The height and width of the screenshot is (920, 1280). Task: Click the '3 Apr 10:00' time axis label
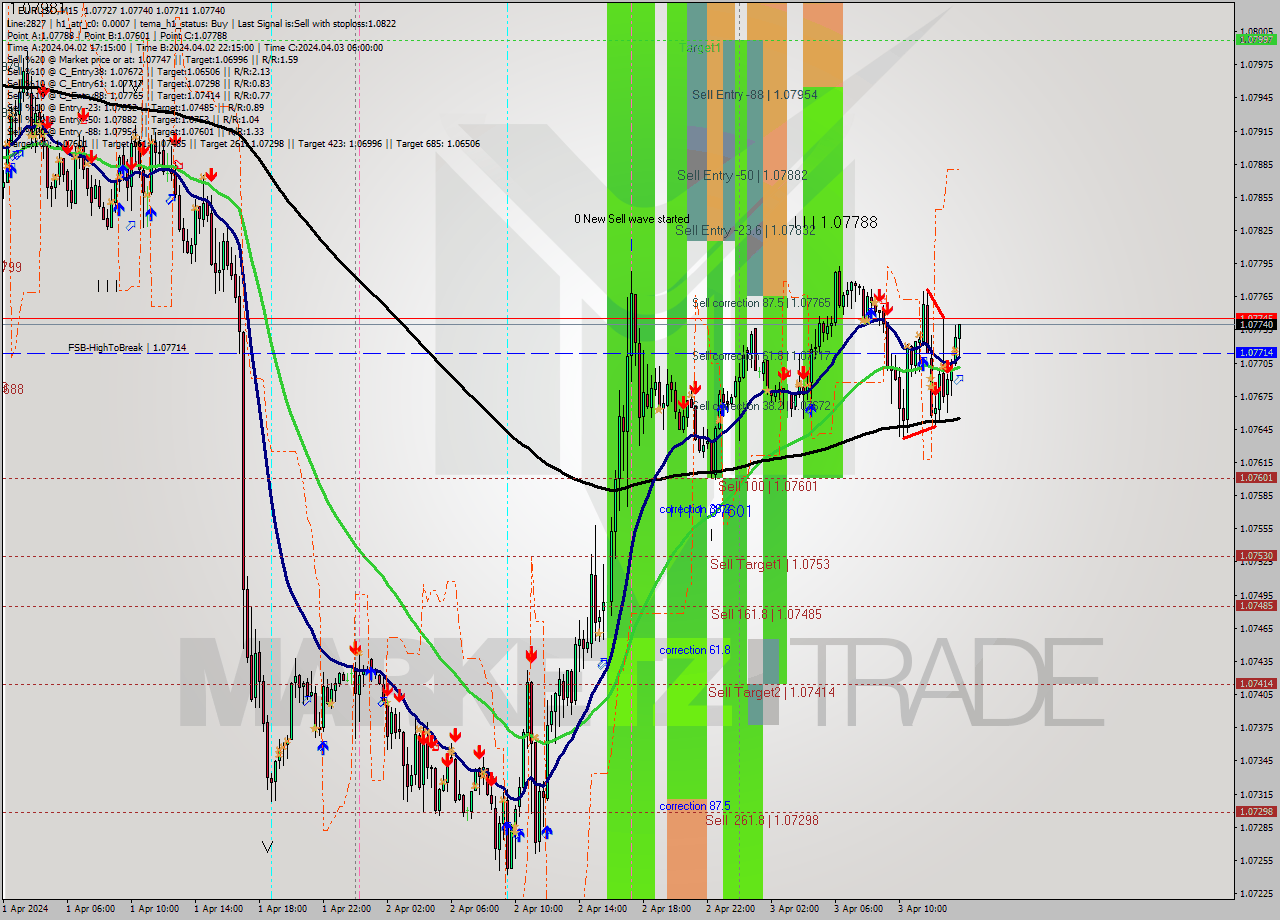(x=922, y=909)
